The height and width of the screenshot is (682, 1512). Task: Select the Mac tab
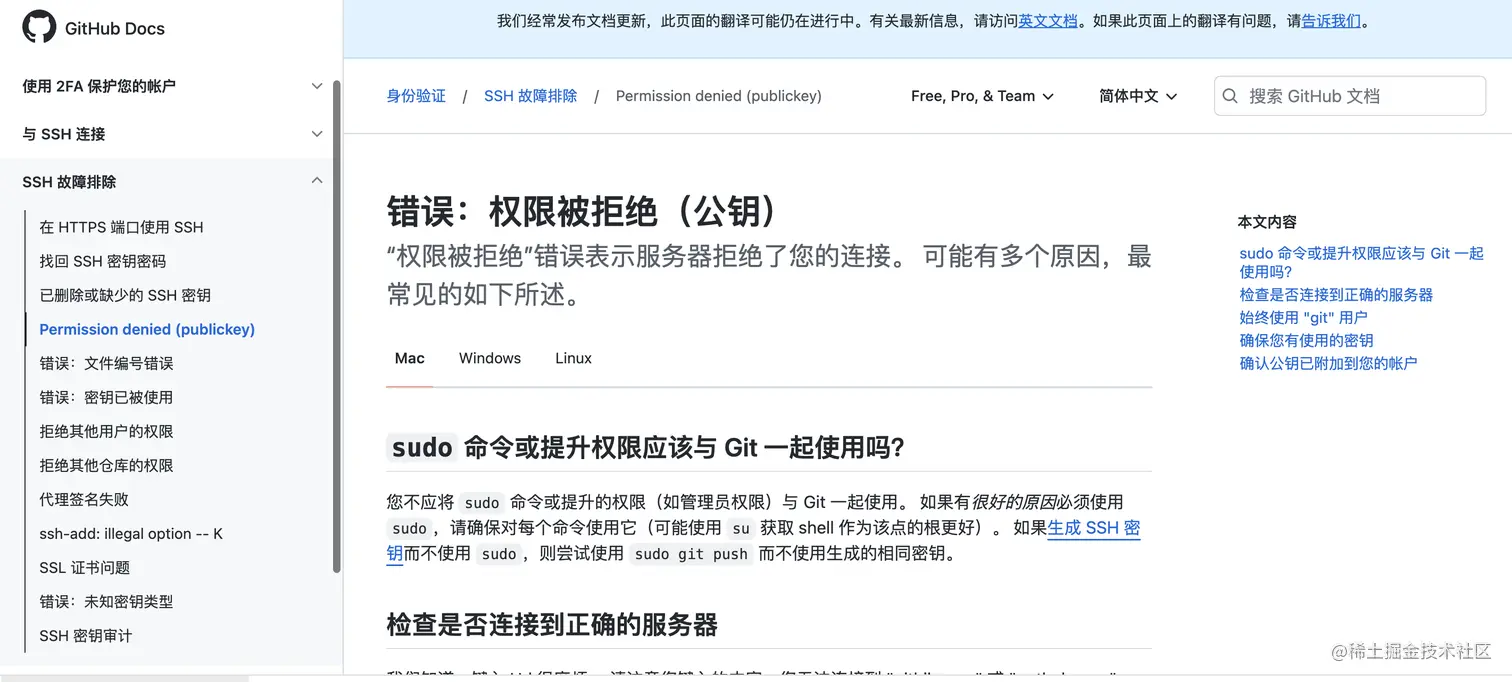[x=409, y=358]
